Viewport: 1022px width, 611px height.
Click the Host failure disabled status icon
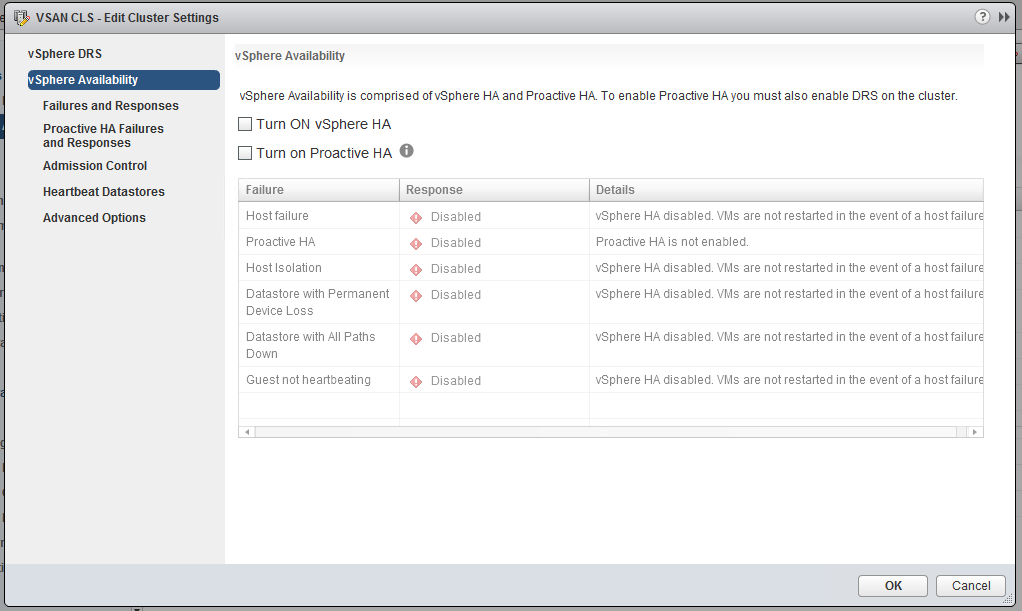pyautogui.click(x=416, y=217)
